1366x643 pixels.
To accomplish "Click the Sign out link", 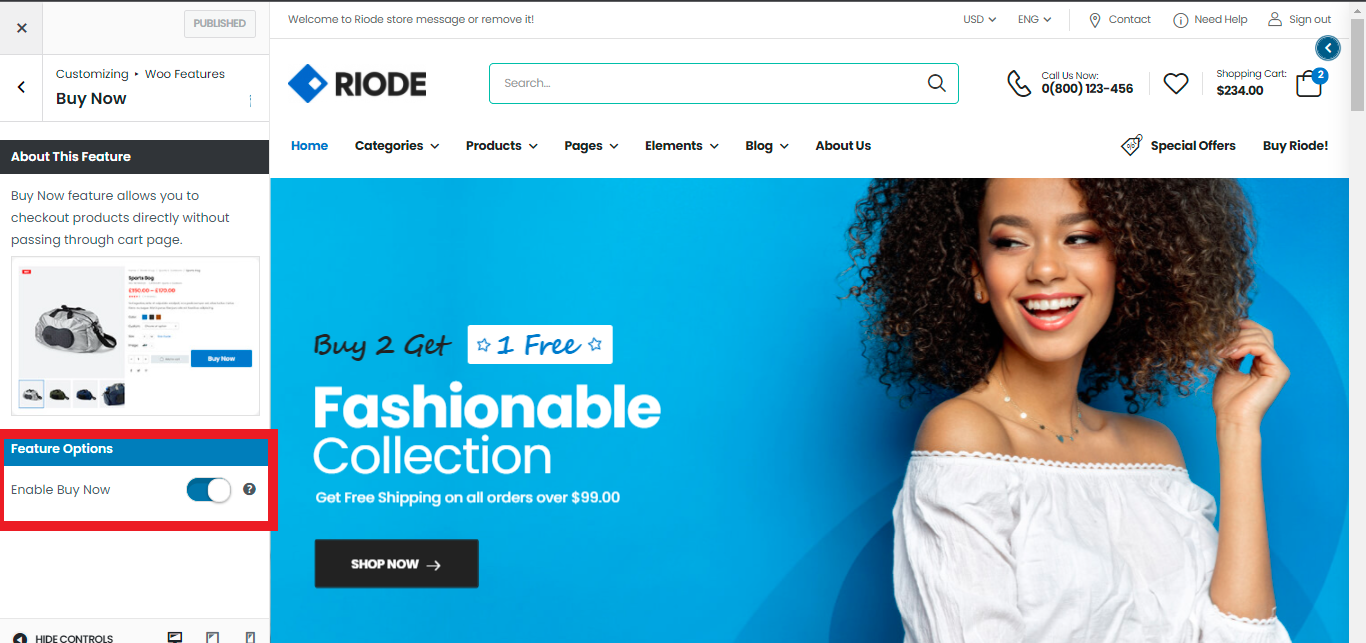I will point(1299,19).
